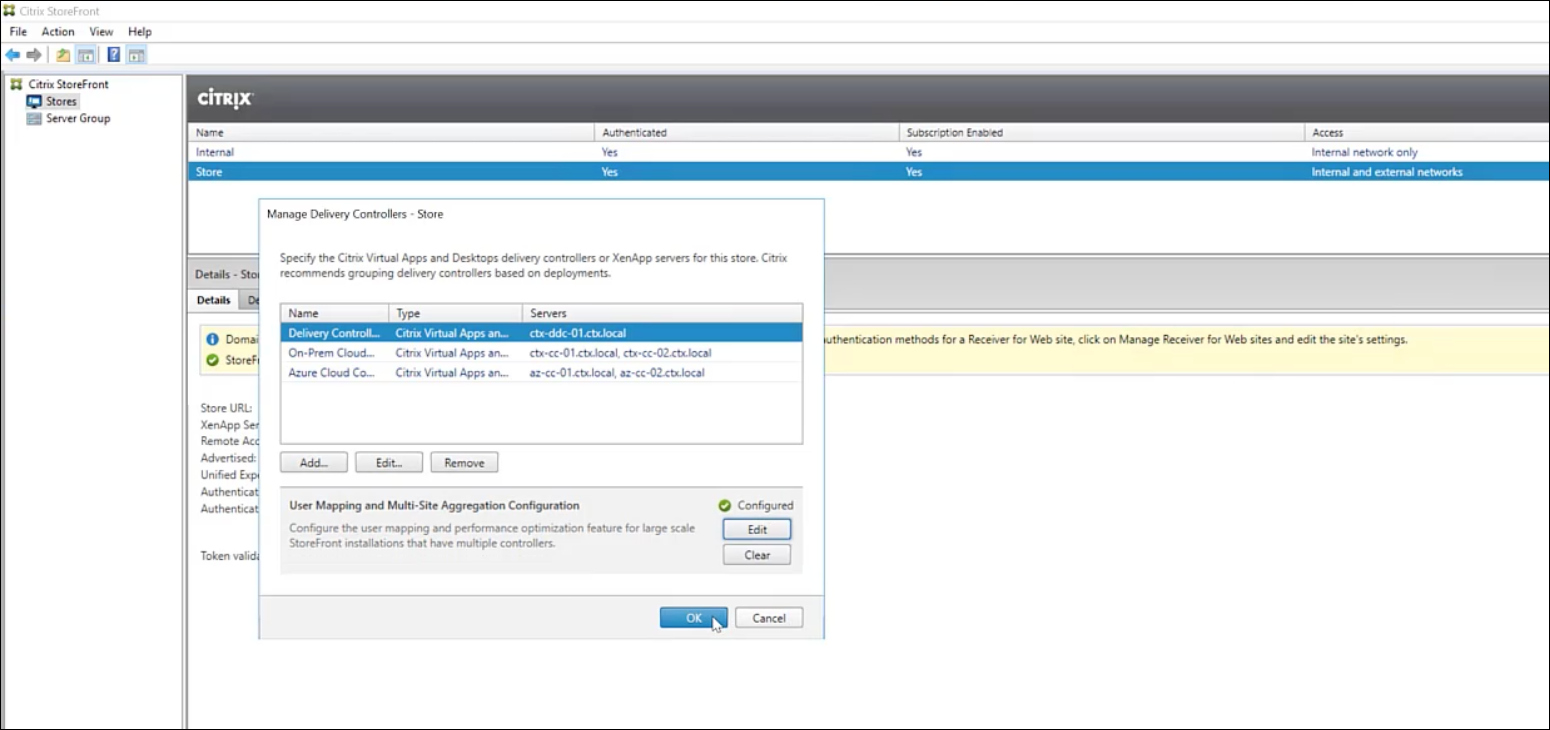Image resolution: width=1550 pixels, height=730 pixels.
Task: Click Edit... below the controllers list
Action: coord(389,463)
